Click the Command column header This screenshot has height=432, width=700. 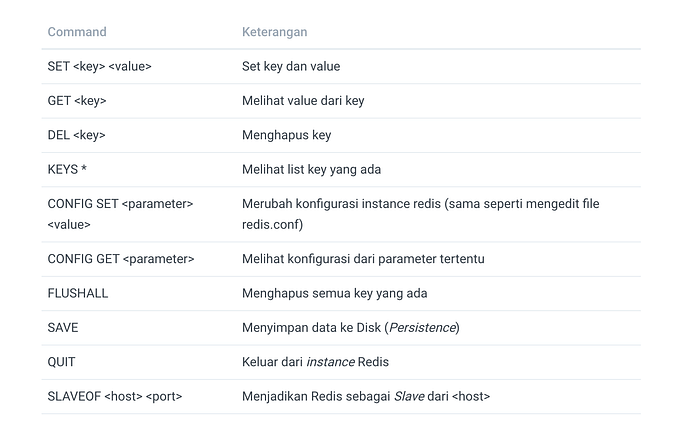pos(77,32)
